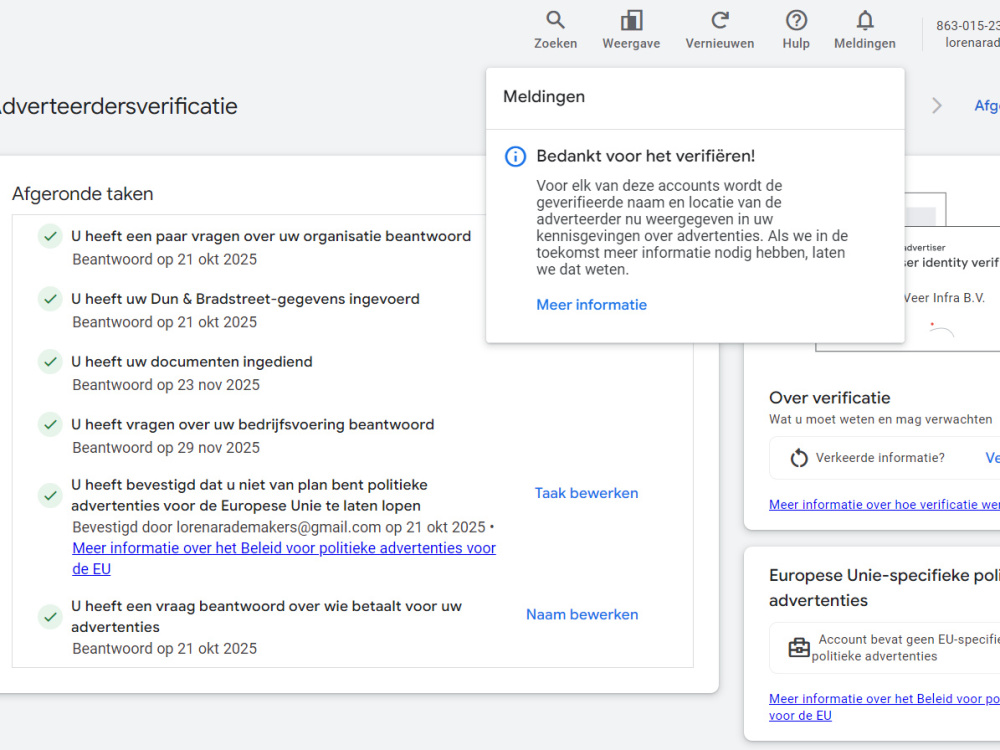Click the briefcase icon for EU-specific ads
This screenshot has width=1000, height=750.
[798, 647]
